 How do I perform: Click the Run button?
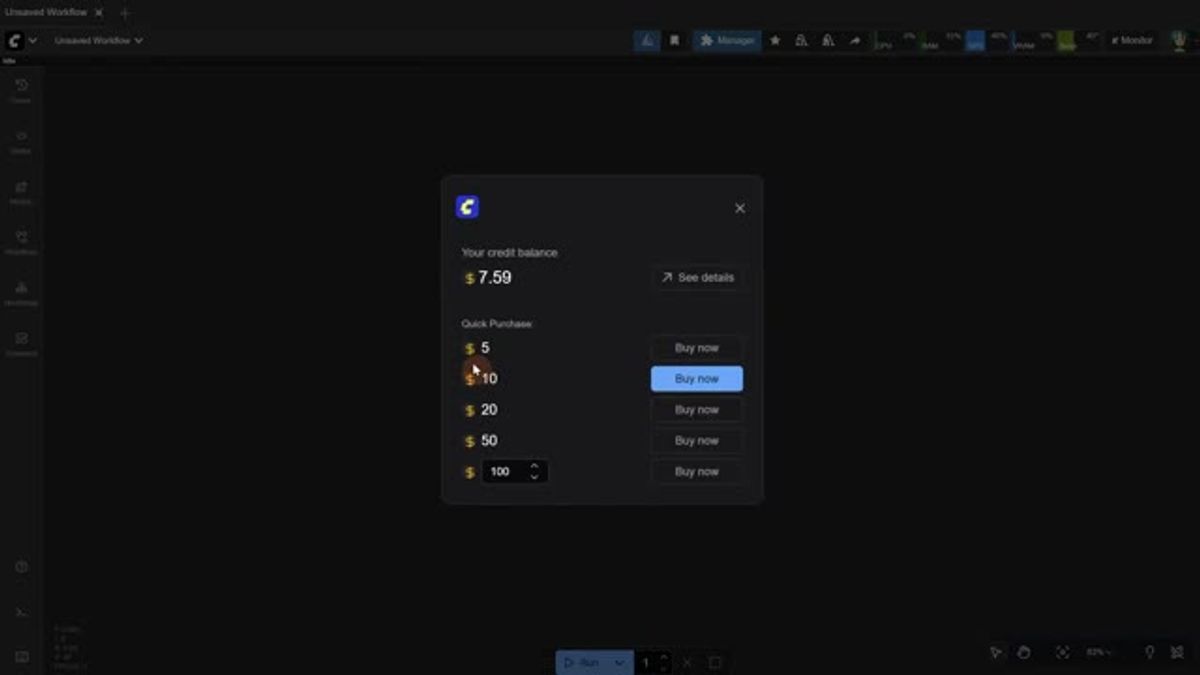pos(582,662)
